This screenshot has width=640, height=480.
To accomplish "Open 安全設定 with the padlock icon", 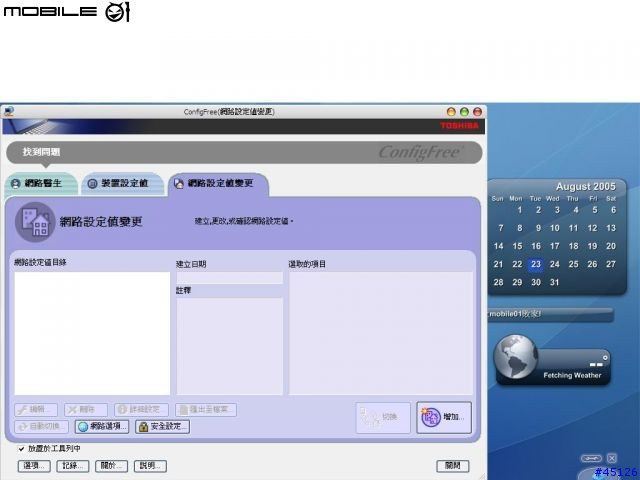I will [x=162, y=427].
